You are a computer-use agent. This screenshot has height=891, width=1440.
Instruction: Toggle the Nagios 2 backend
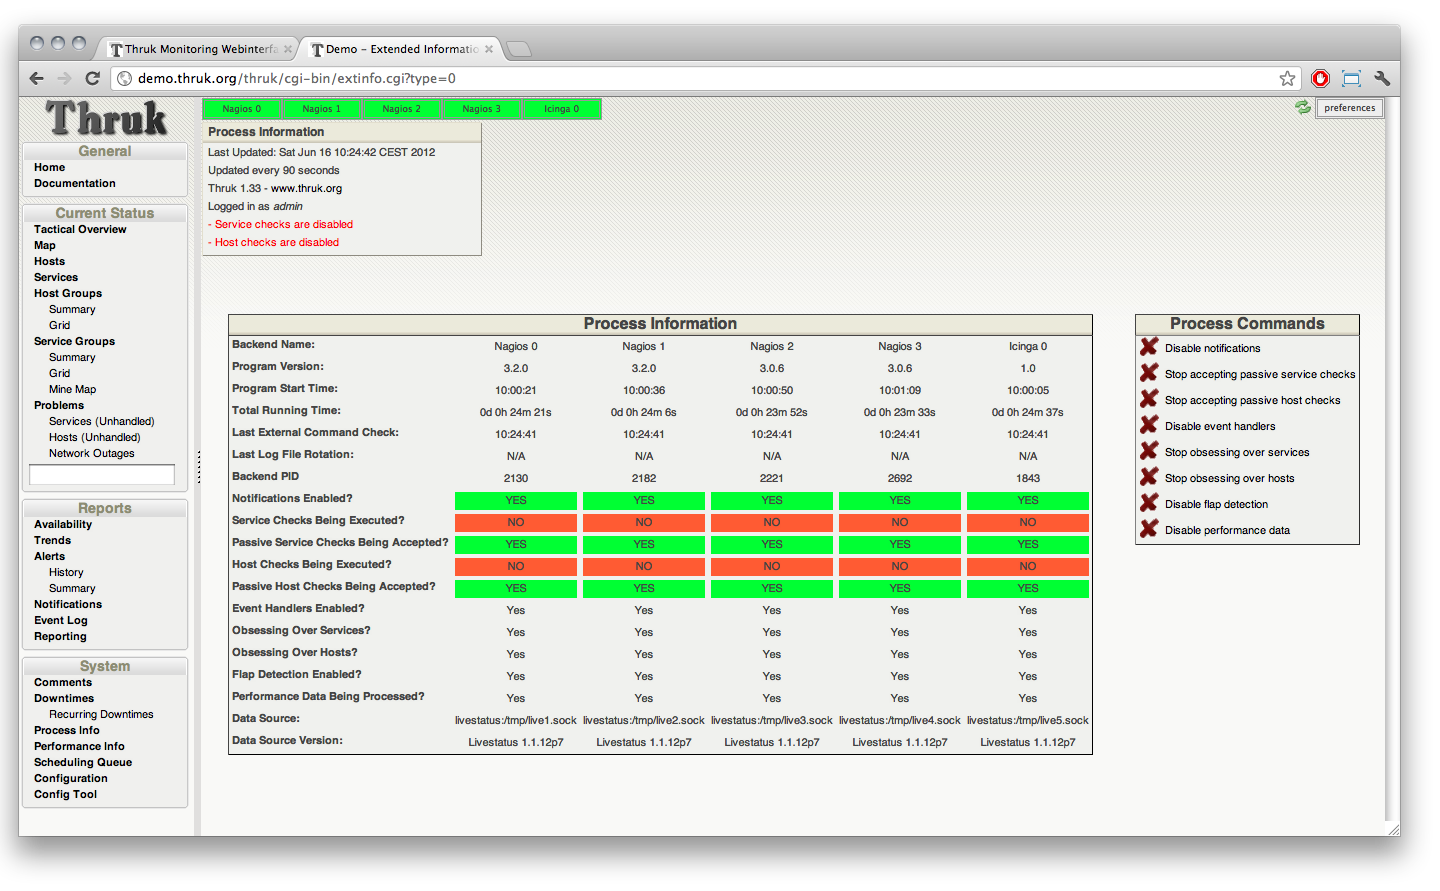402,109
